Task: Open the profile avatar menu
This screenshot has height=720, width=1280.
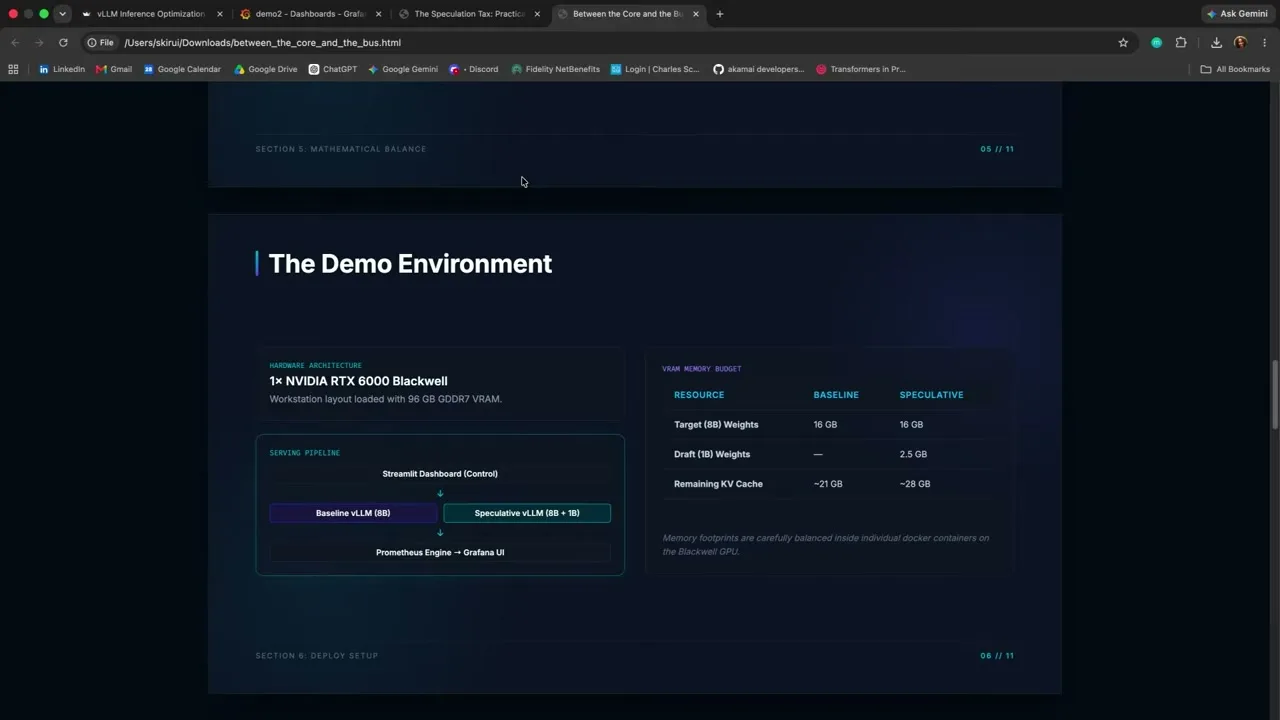Action: click(x=1240, y=43)
